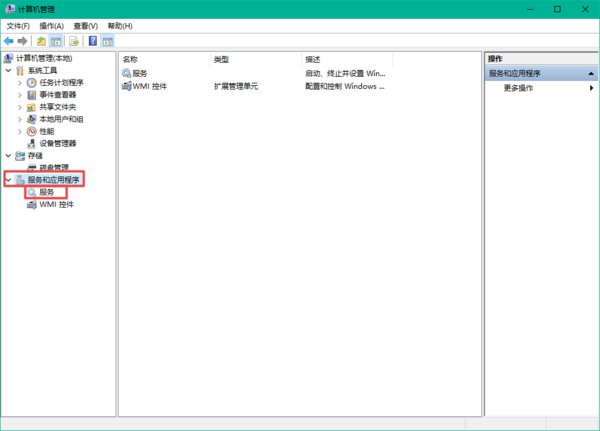Image resolution: width=600 pixels, height=431 pixels.
Task: Open the 文件(F) menu
Action: tap(19, 25)
